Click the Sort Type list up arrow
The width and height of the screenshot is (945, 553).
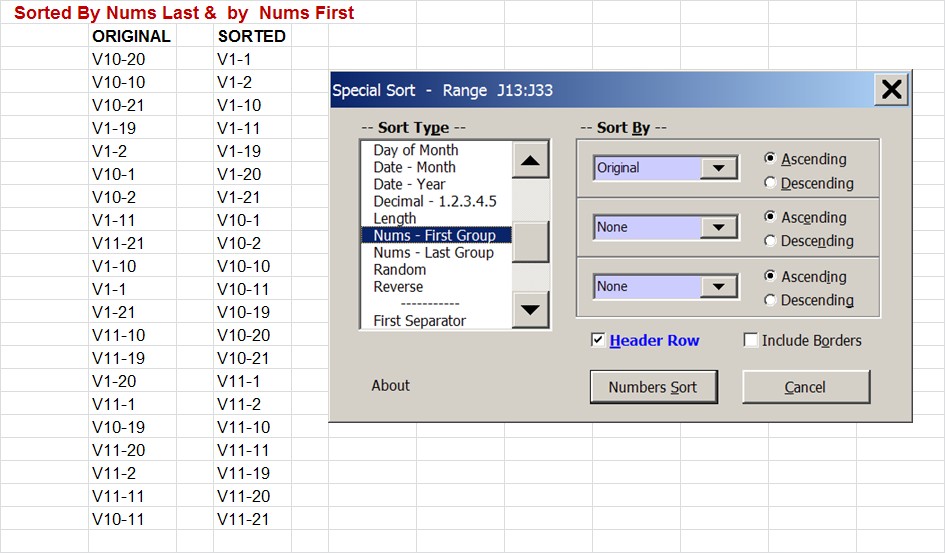(530, 160)
